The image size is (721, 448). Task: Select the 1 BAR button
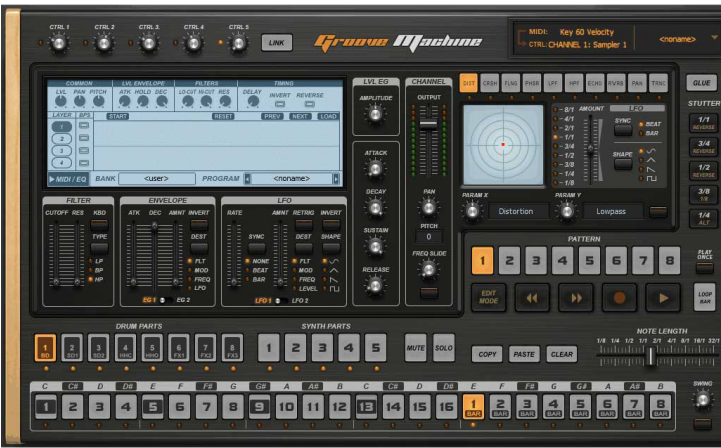[473, 407]
